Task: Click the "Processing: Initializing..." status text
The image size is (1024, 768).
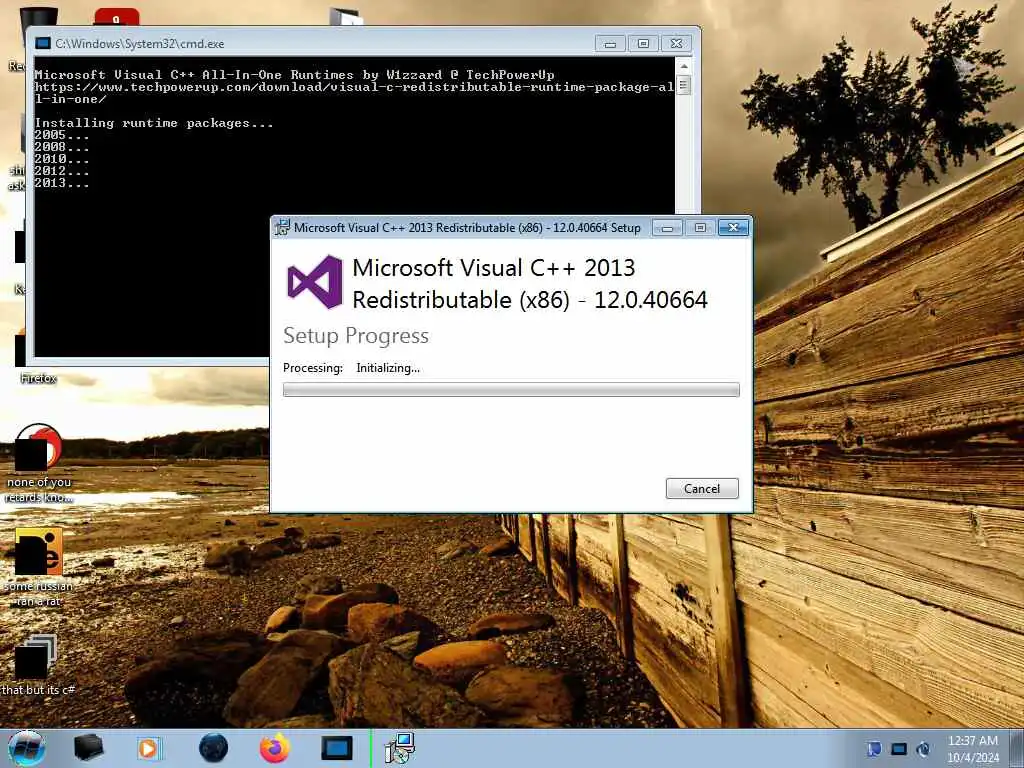Action: tap(351, 368)
